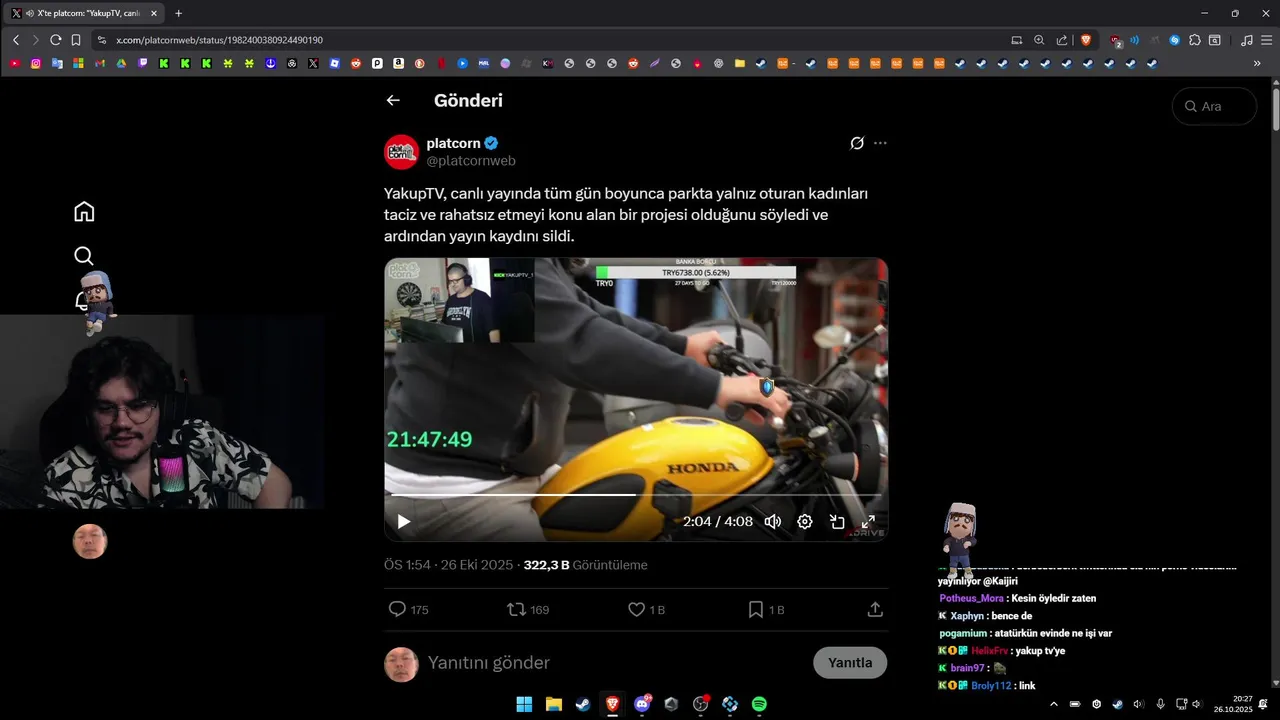Open the site settings icon in address bar
The image size is (1280, 720).
101,40
